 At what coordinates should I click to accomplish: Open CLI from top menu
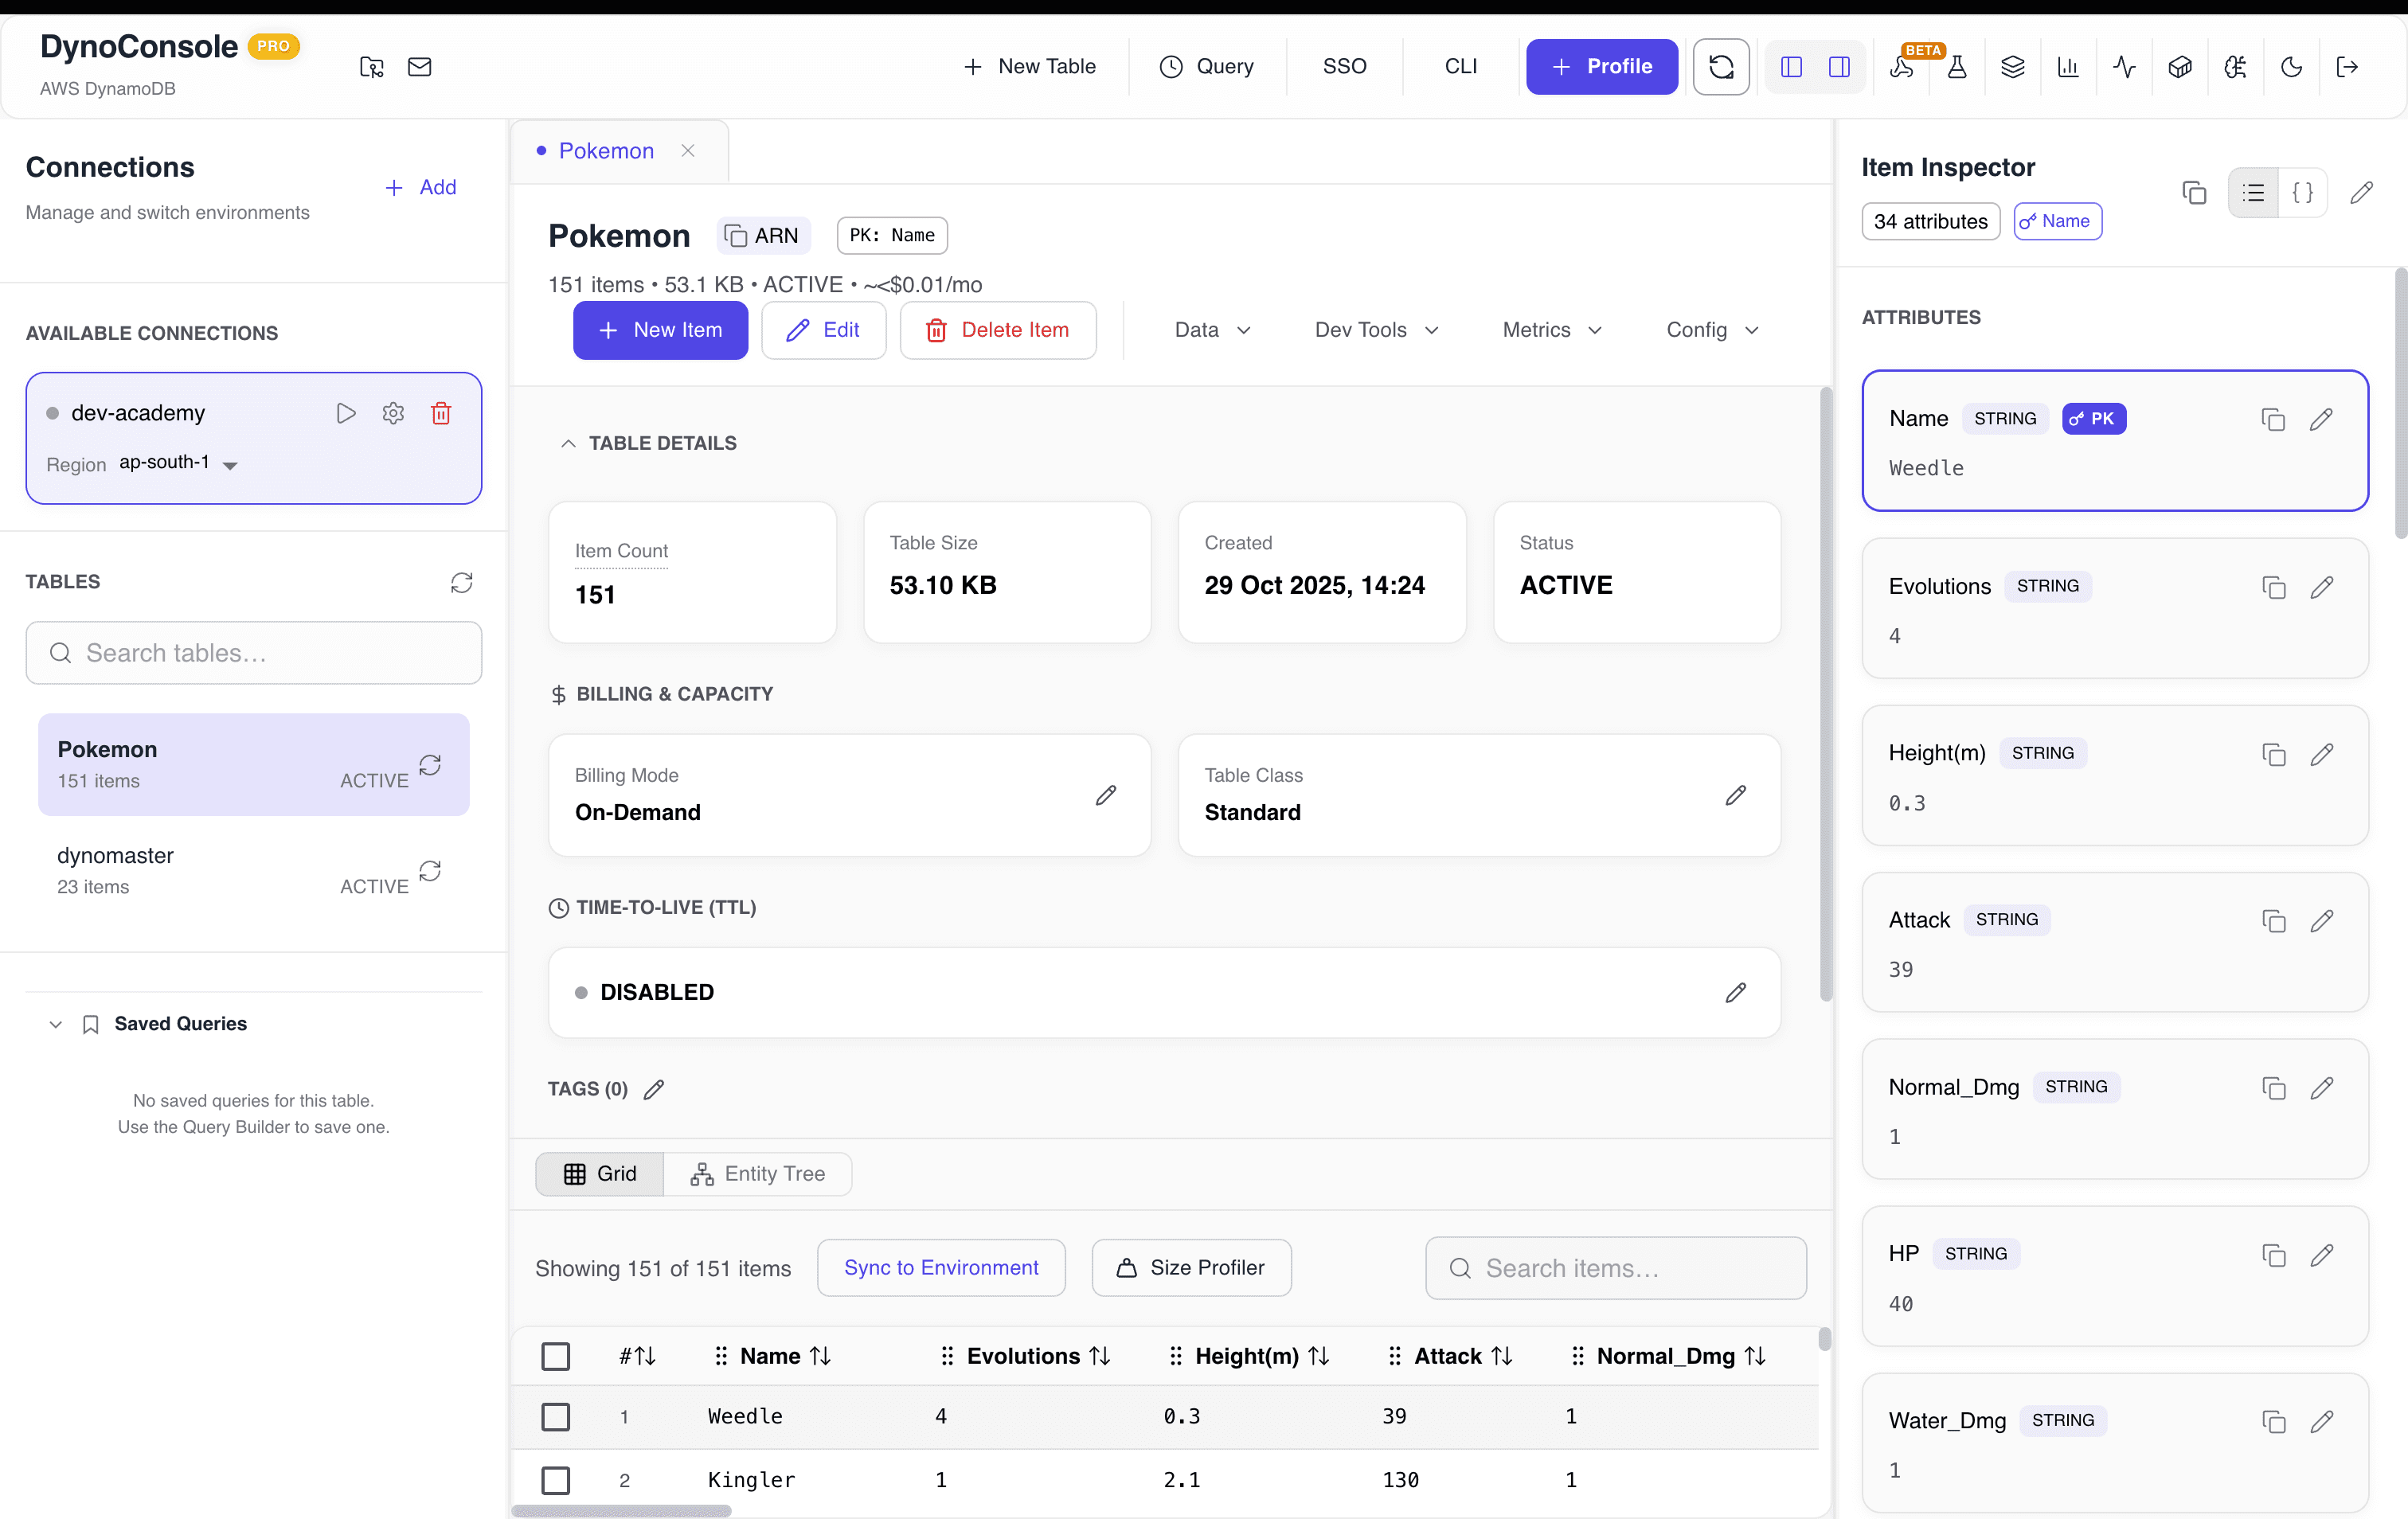(1460, 67)
